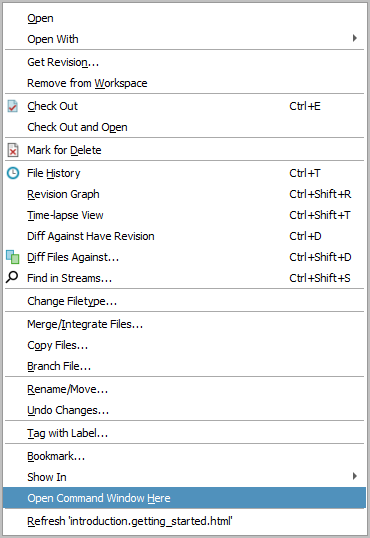Click the Diff Files Against overlapping squares icon
Viewport: 370px width, 538px height.
tap(13, 257)
